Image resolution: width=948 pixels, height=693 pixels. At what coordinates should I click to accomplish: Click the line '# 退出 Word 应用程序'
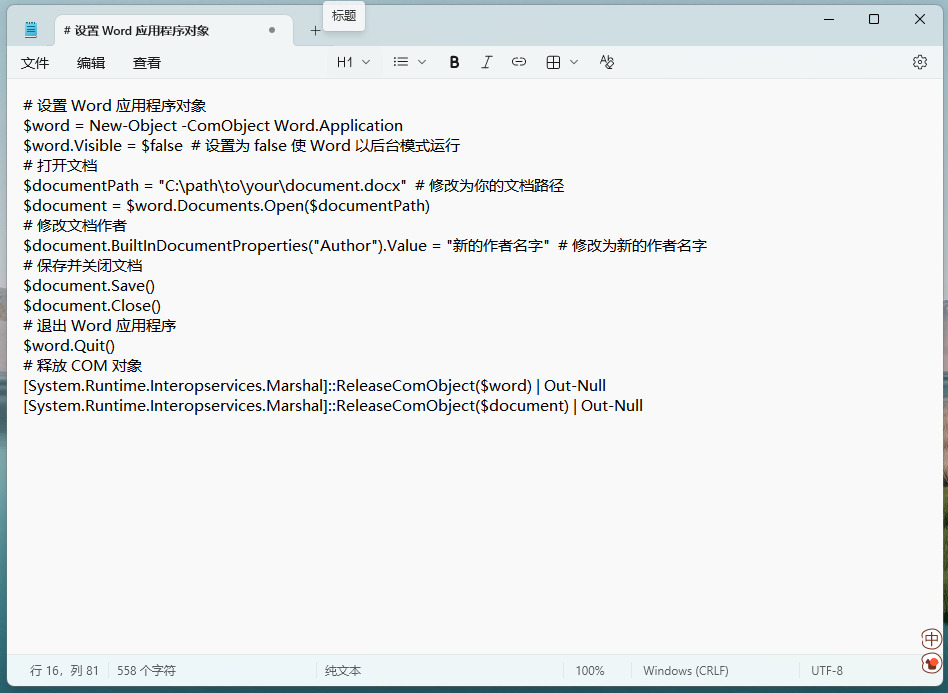coord(100,325)
